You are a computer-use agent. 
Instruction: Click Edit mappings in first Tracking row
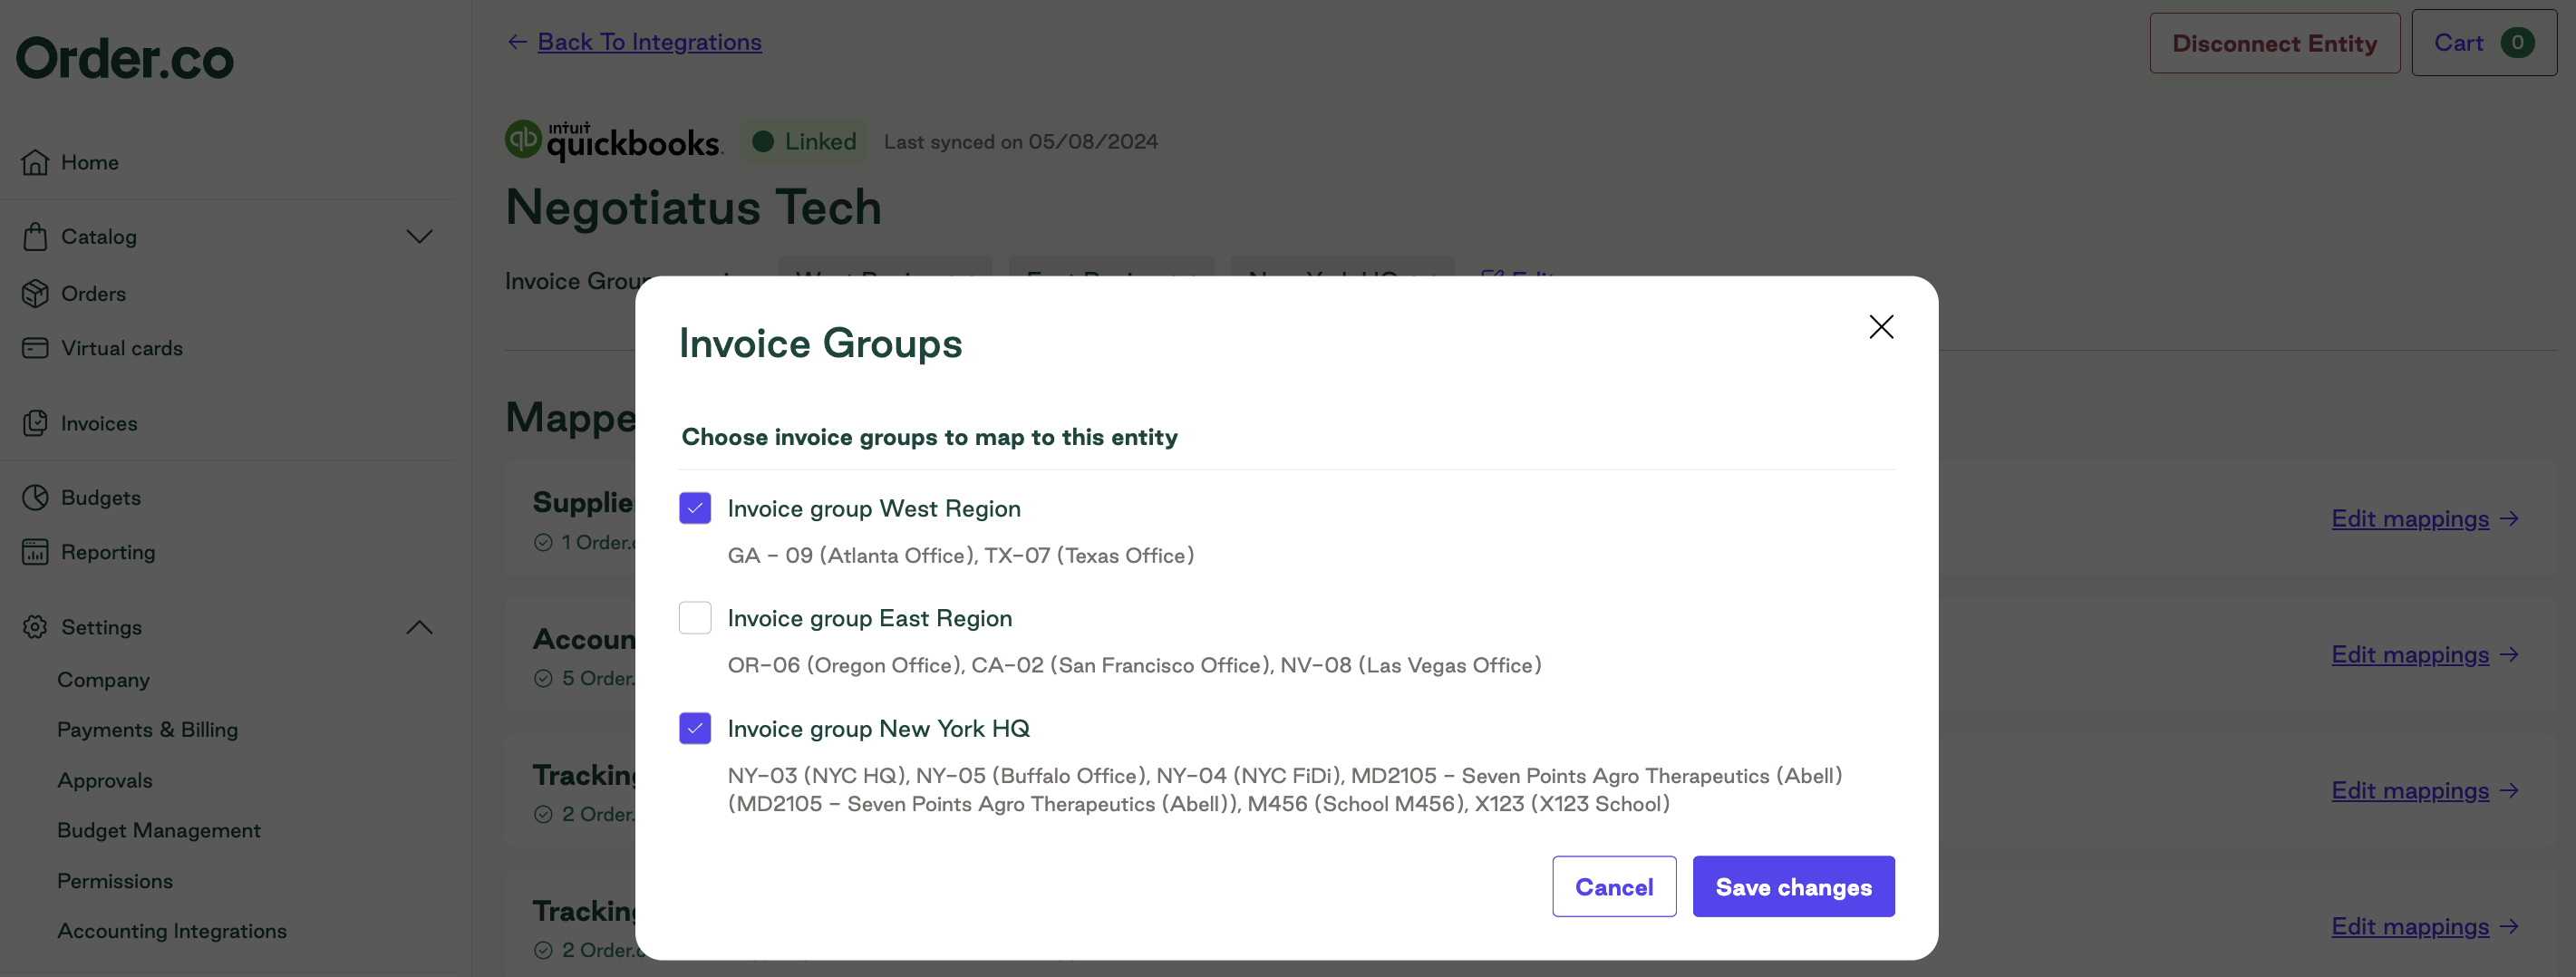[2424, 790]
